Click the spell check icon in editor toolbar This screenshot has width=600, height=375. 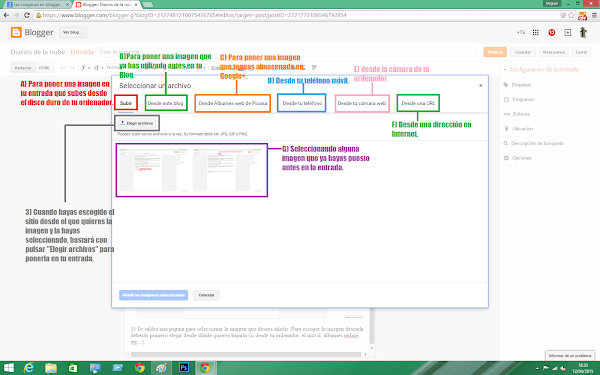314,67
